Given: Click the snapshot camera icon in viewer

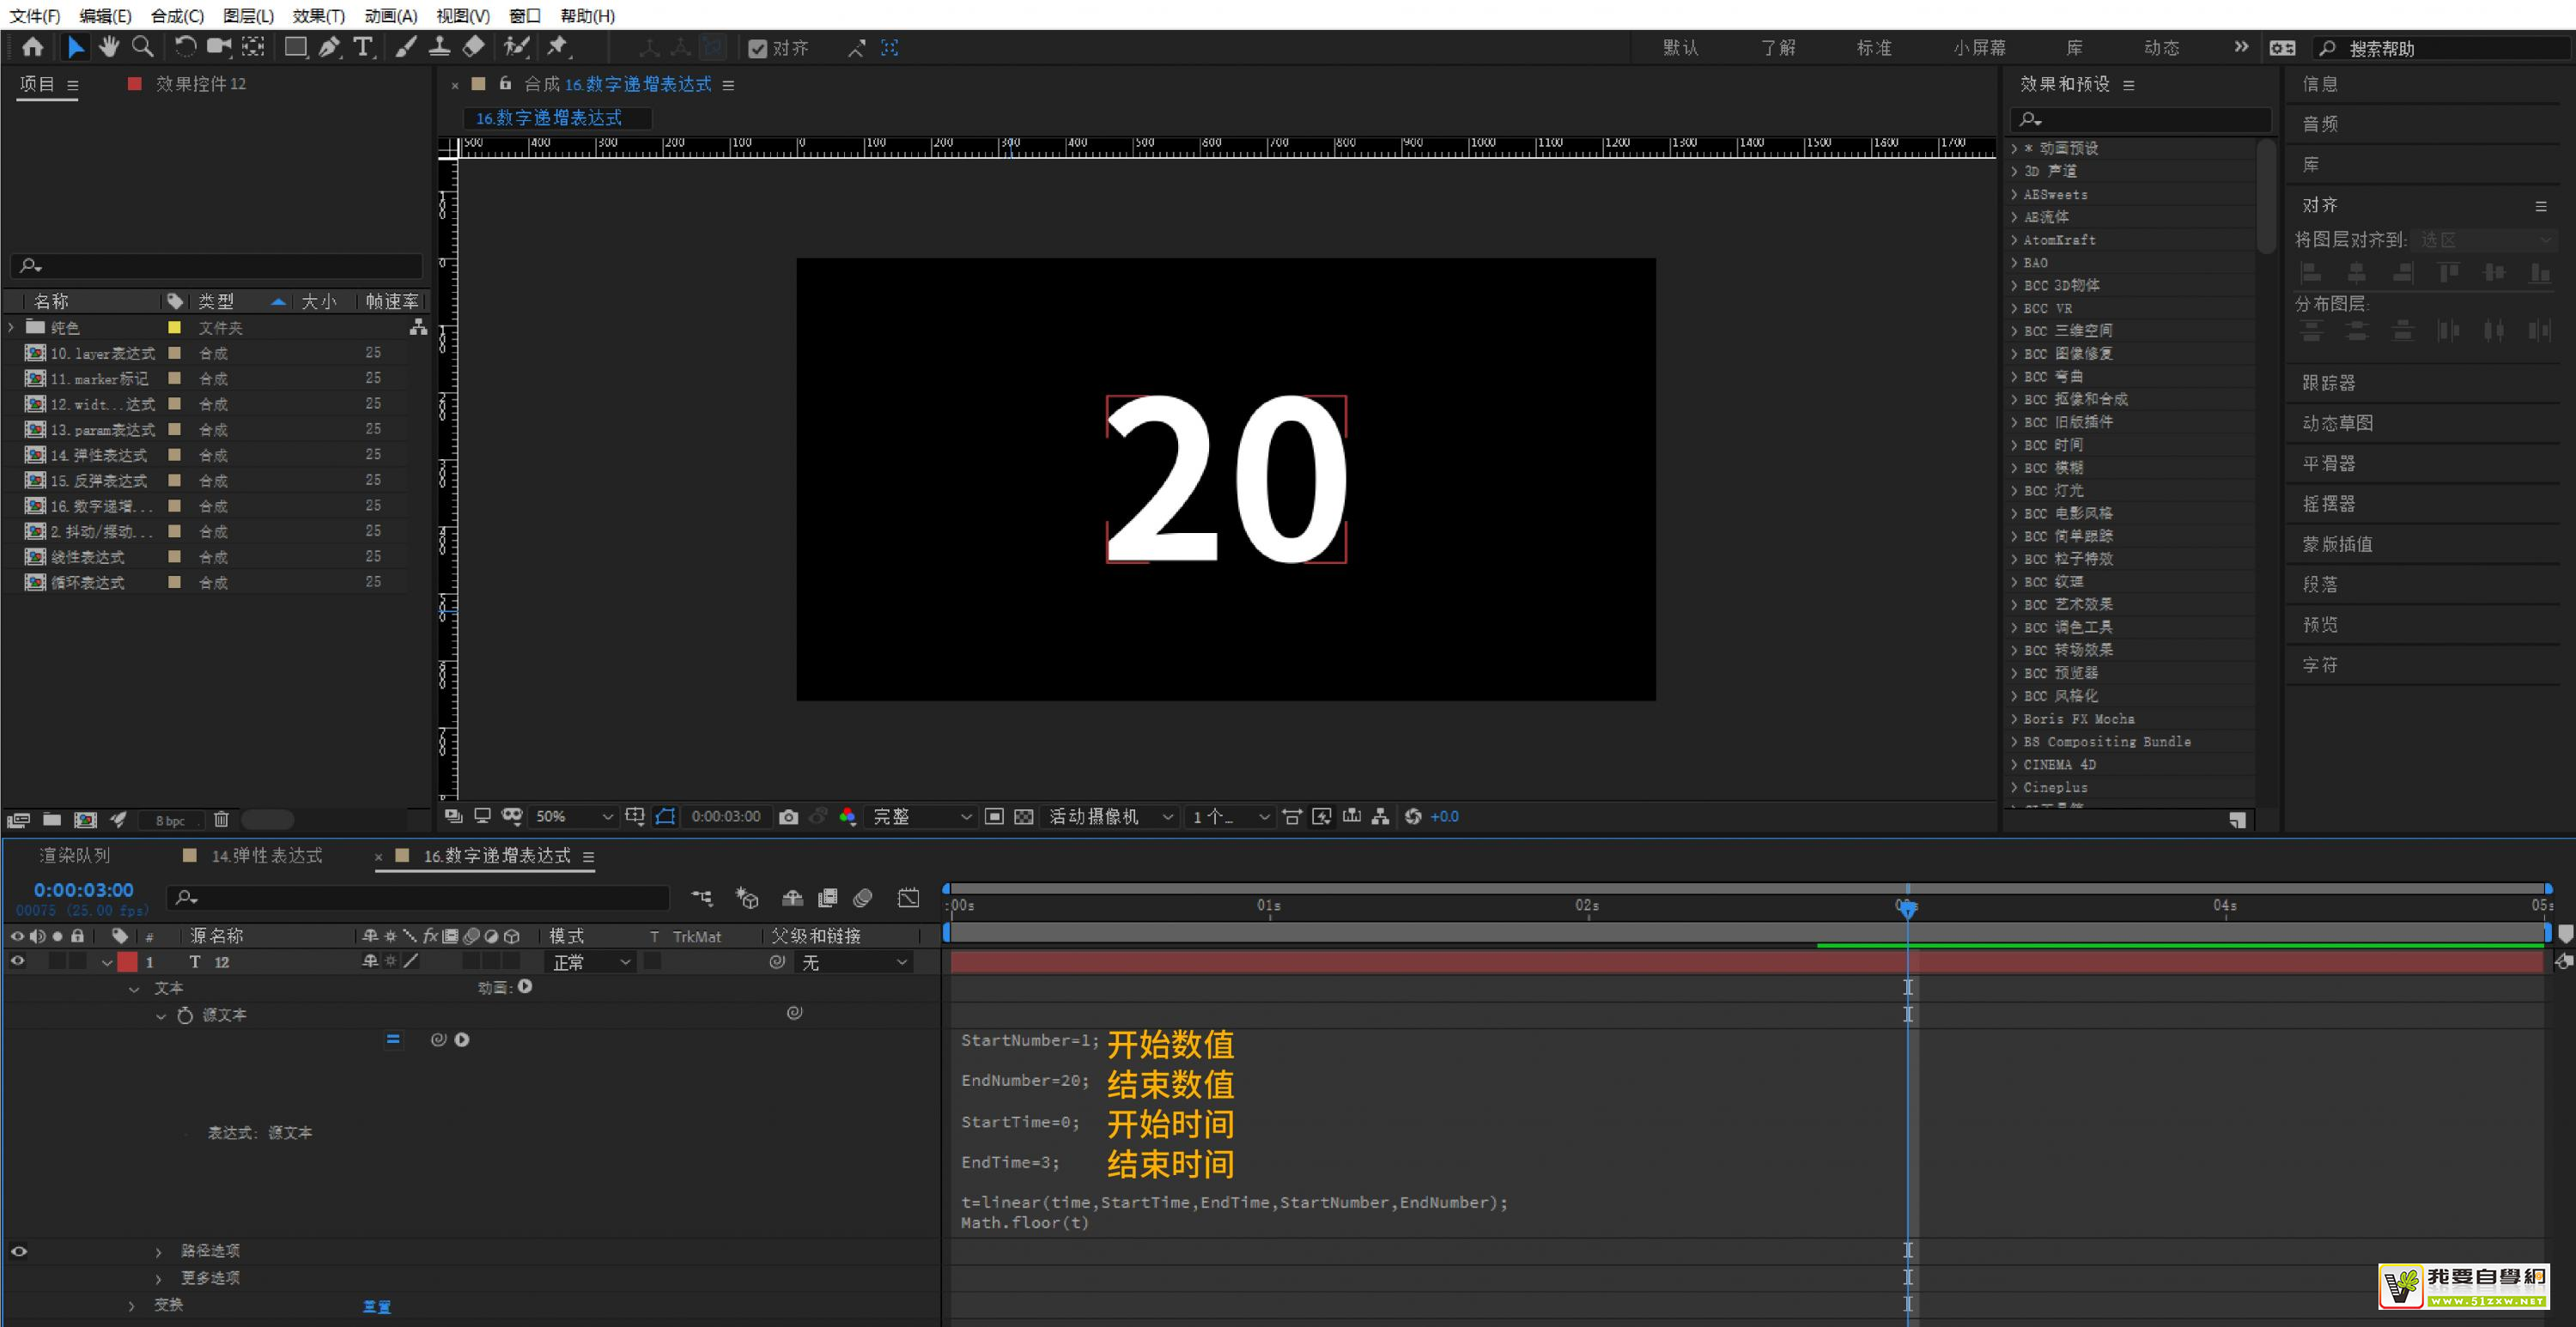Looking at the screenshot, I should [788, 817].
